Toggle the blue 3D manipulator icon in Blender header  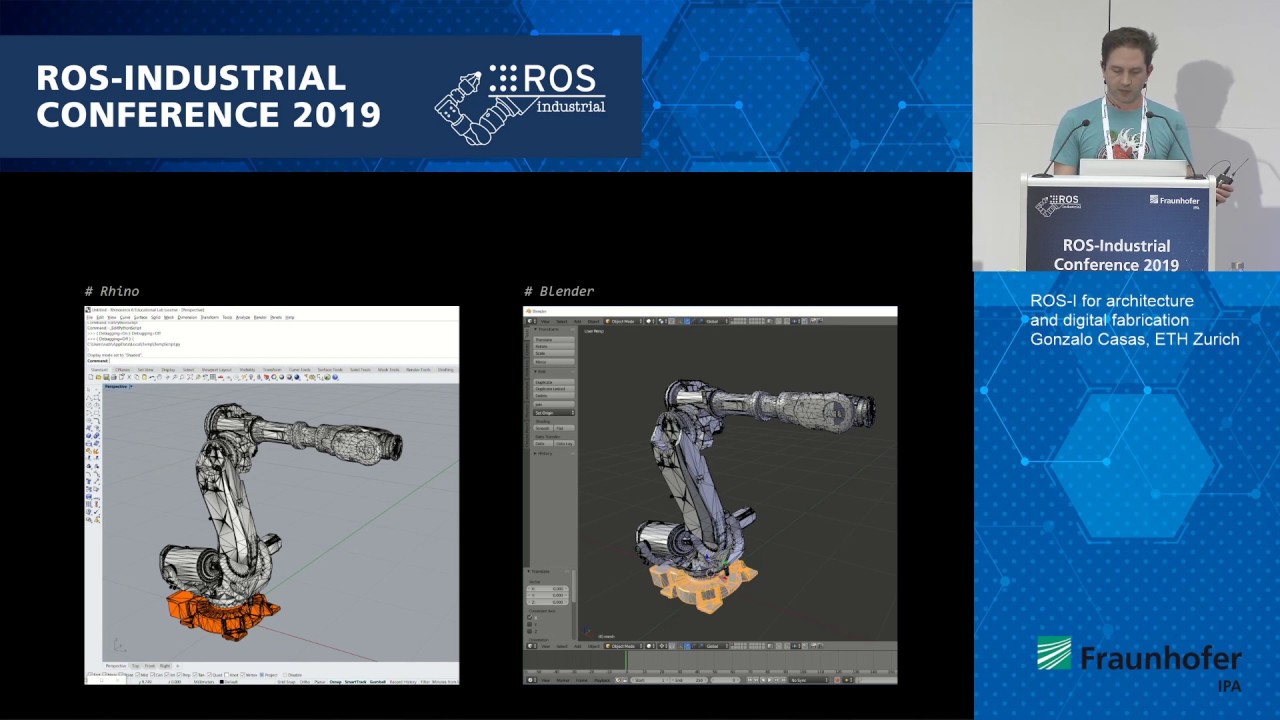pos(687,321)
